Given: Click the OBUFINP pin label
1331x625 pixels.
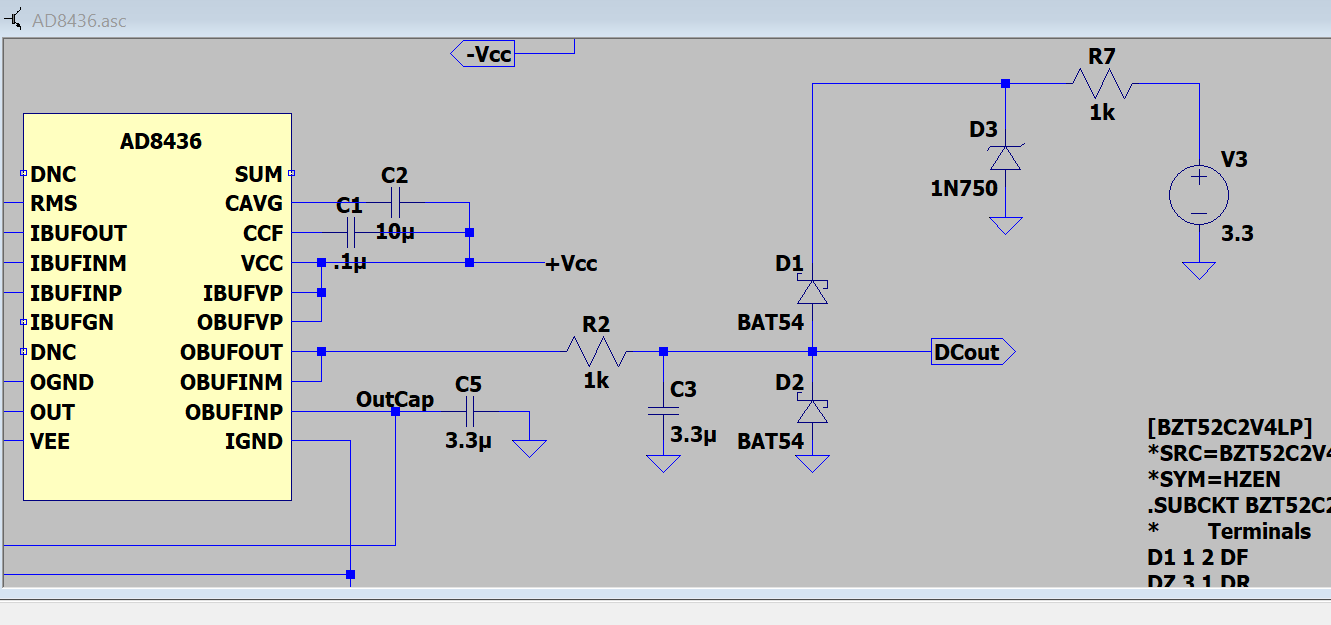Looking at the screenshot, I should pyautogui.click(x=234, y=412).
